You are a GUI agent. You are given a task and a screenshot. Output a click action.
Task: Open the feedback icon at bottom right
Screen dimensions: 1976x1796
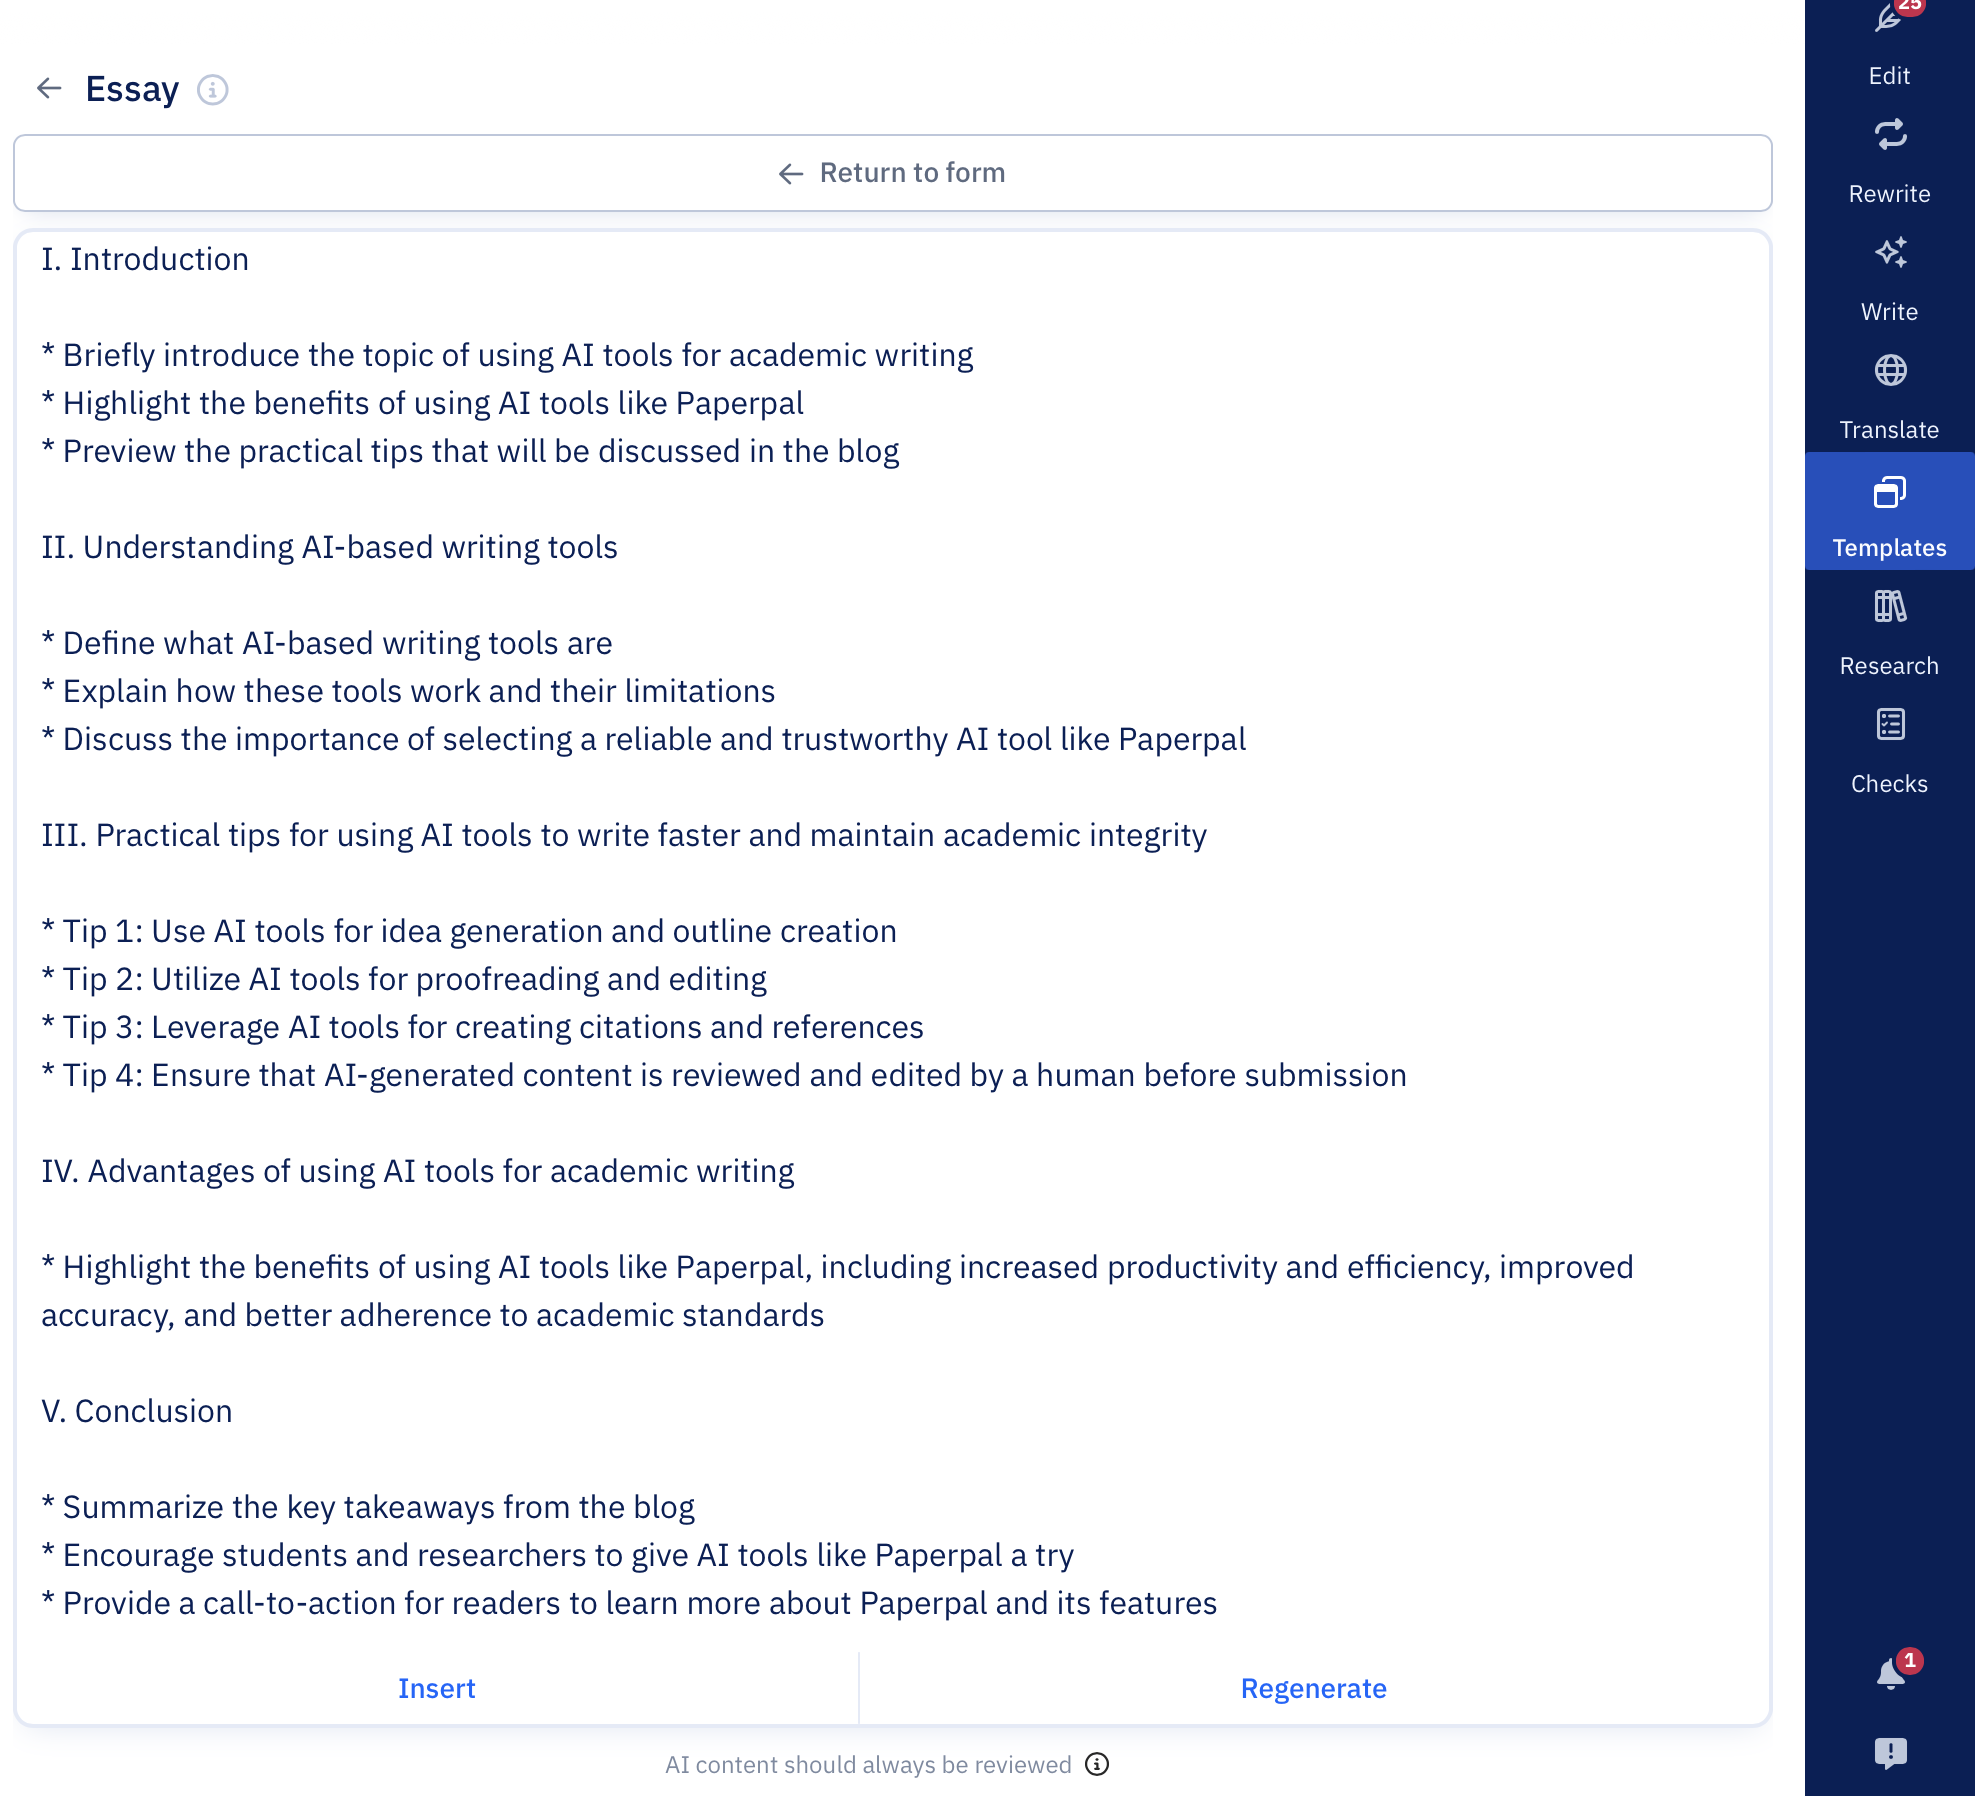1889,1751
